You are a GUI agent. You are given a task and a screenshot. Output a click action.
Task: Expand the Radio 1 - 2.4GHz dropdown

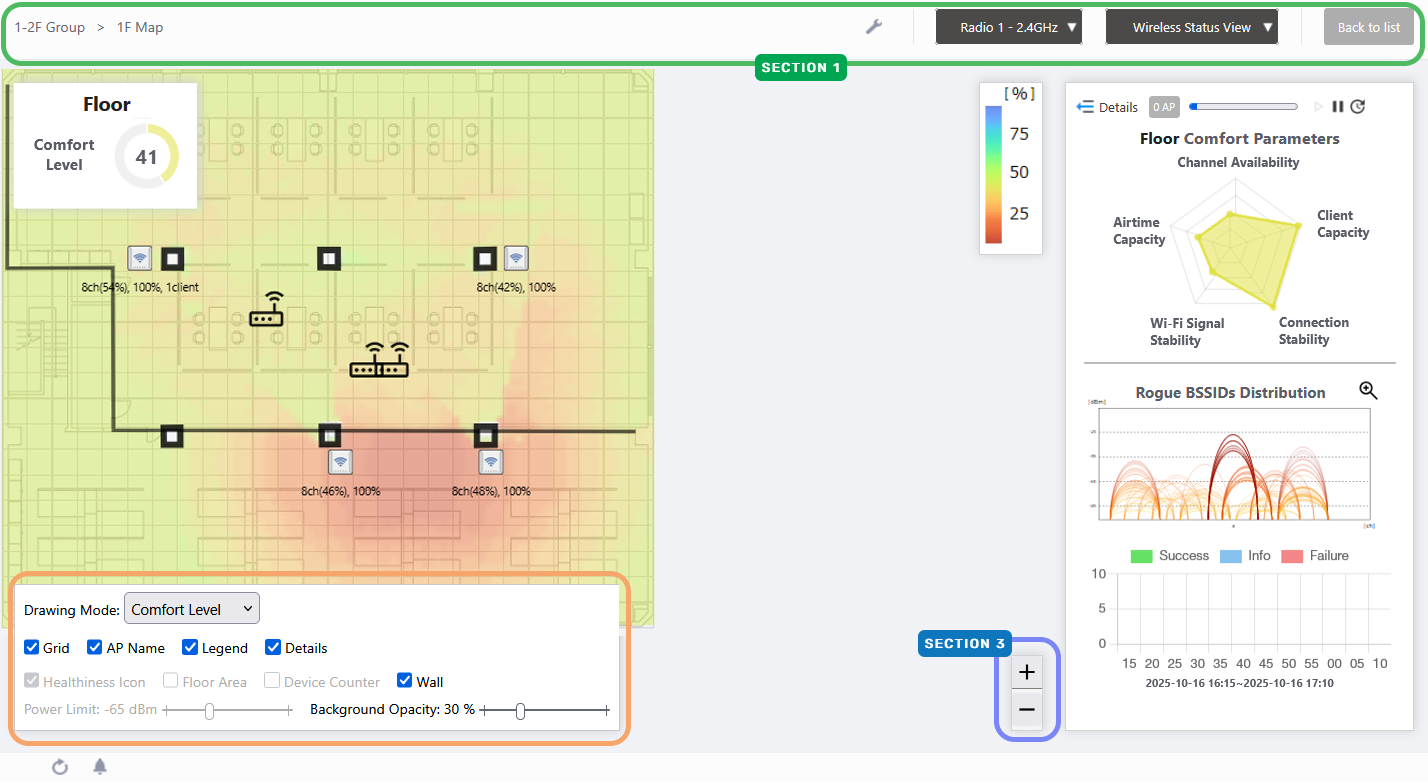point(1008,27)
